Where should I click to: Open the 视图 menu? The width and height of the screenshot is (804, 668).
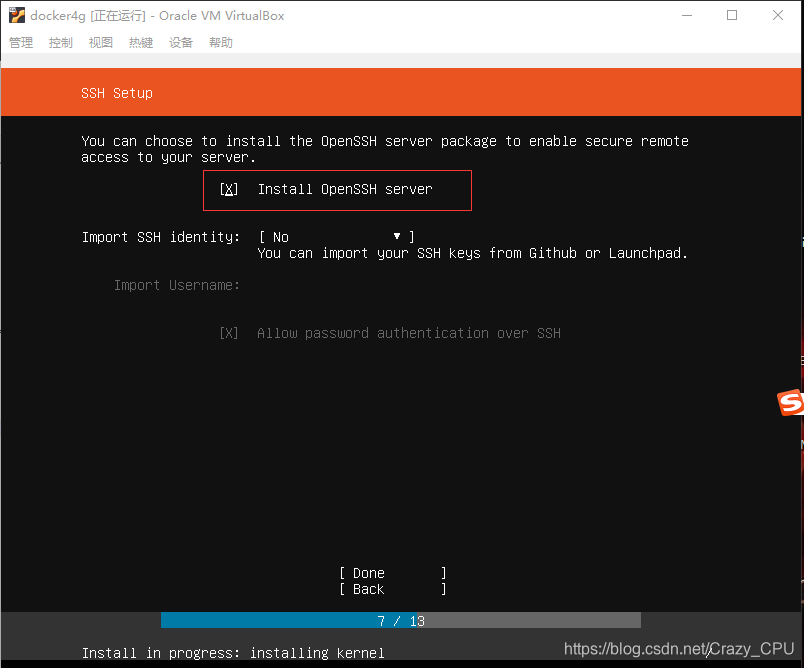[x=100, y=43]
